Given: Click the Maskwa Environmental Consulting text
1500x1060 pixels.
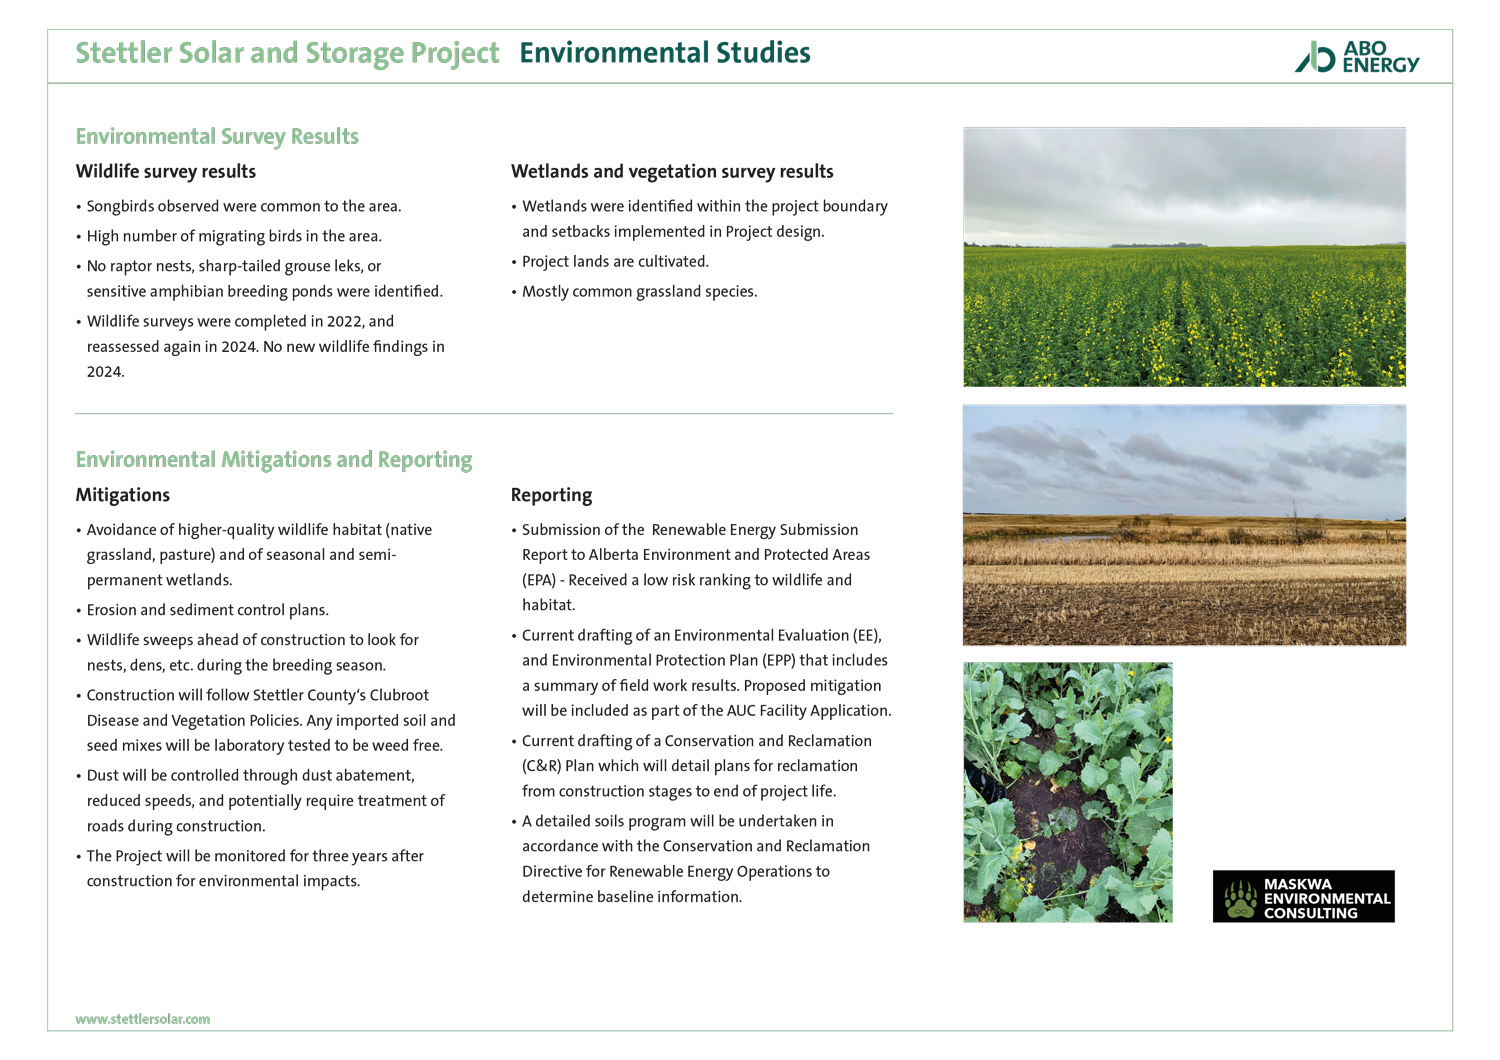Looking at the screenshot, I should (x=1326, y=898).
